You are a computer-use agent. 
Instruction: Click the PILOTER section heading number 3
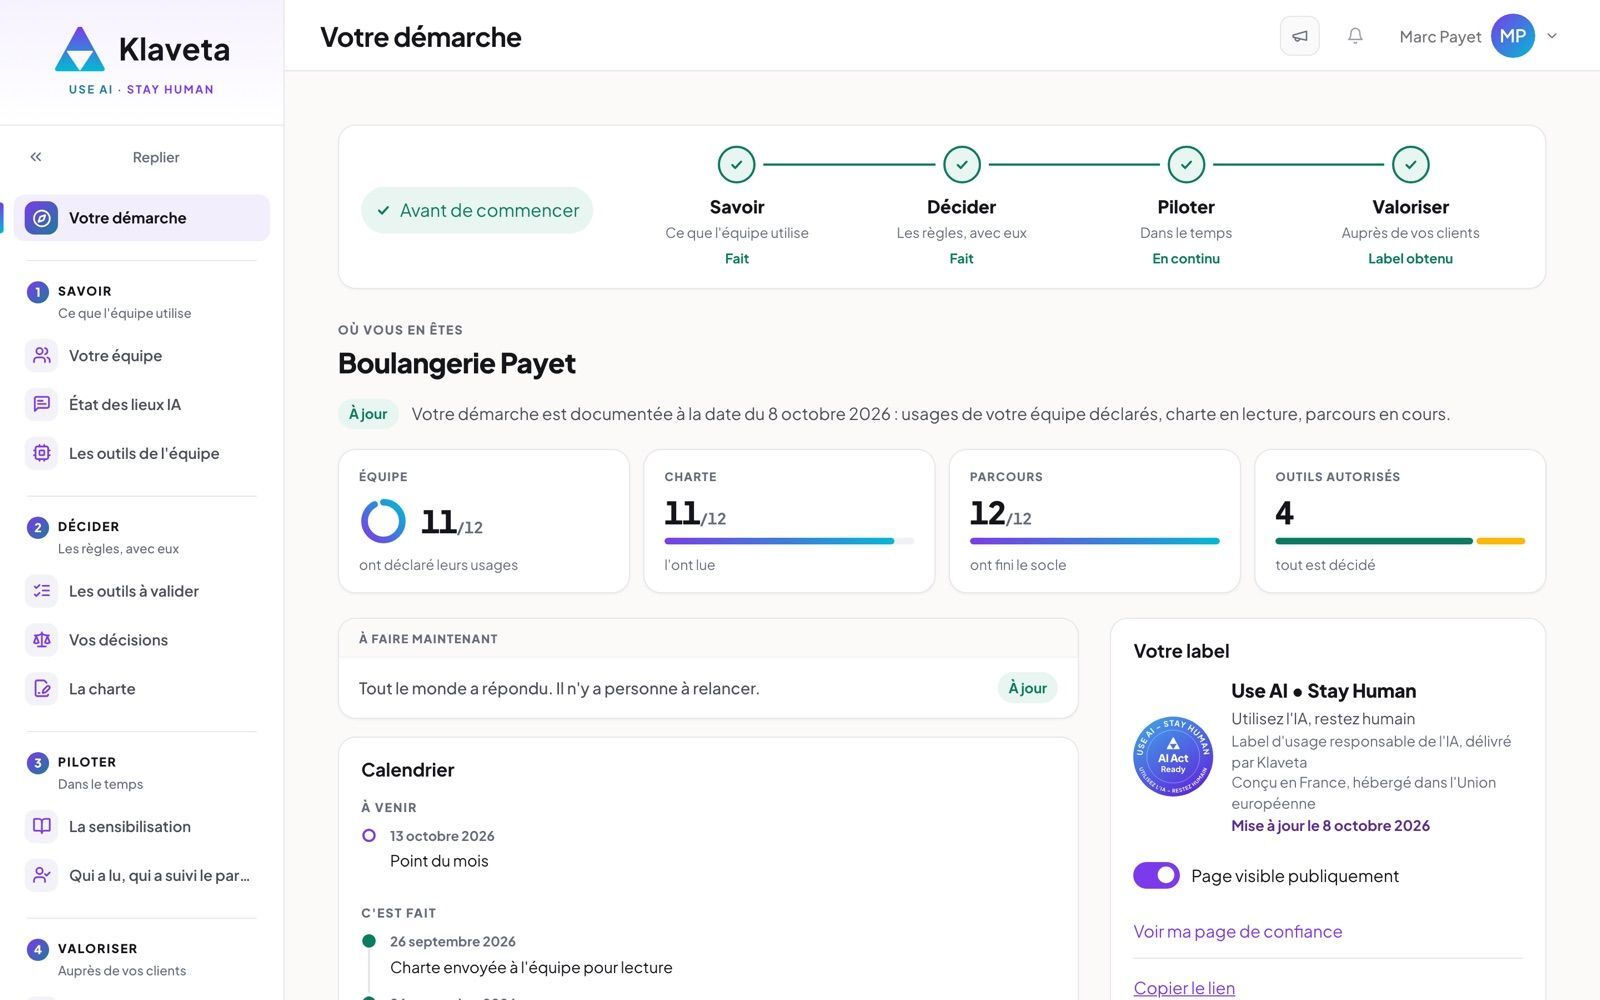tap(38, 763)
